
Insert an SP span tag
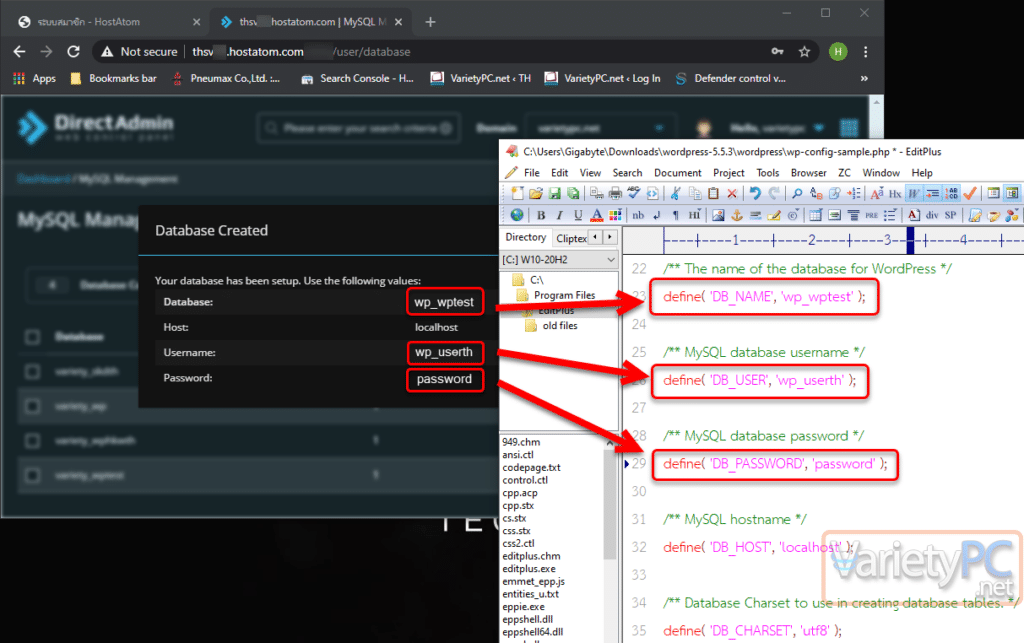(x=951, y=215)
